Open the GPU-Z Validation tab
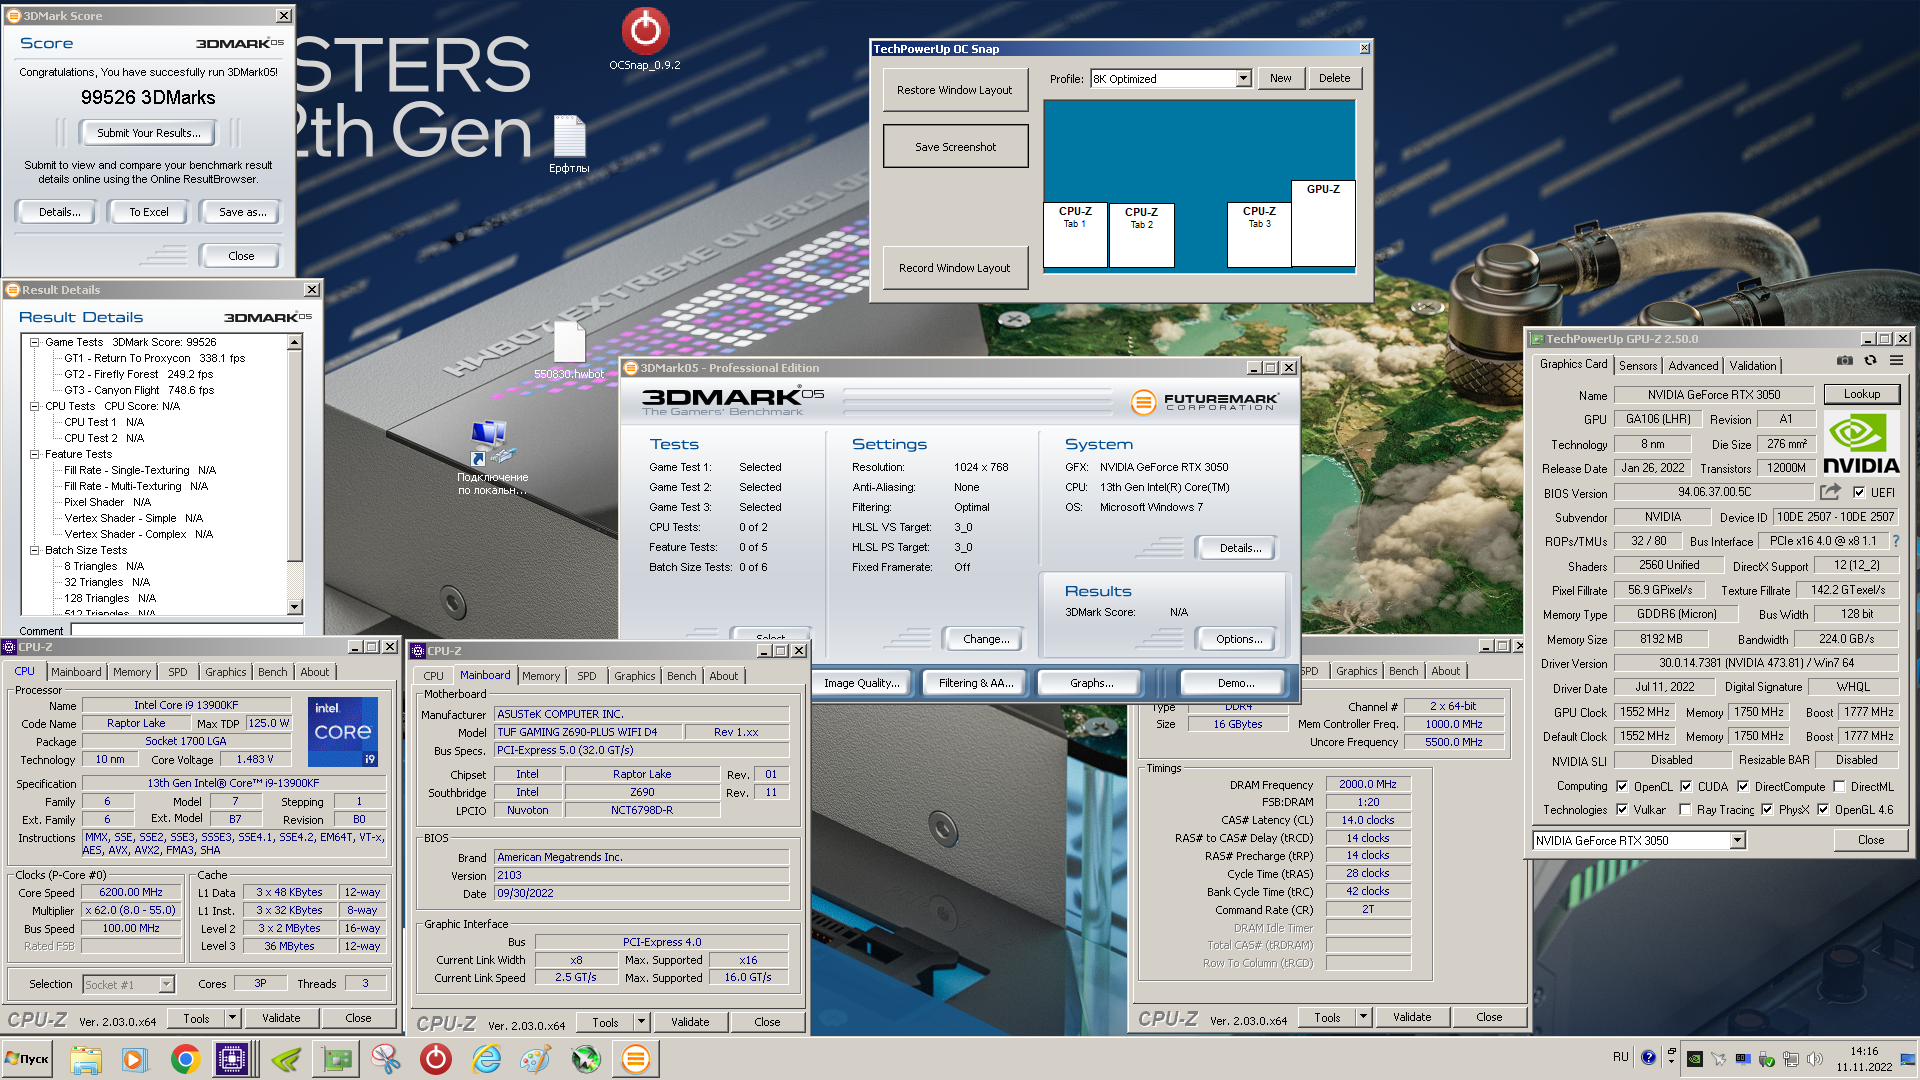The height and width of the screenshot is (1080, 1920). coord(1753,366)
